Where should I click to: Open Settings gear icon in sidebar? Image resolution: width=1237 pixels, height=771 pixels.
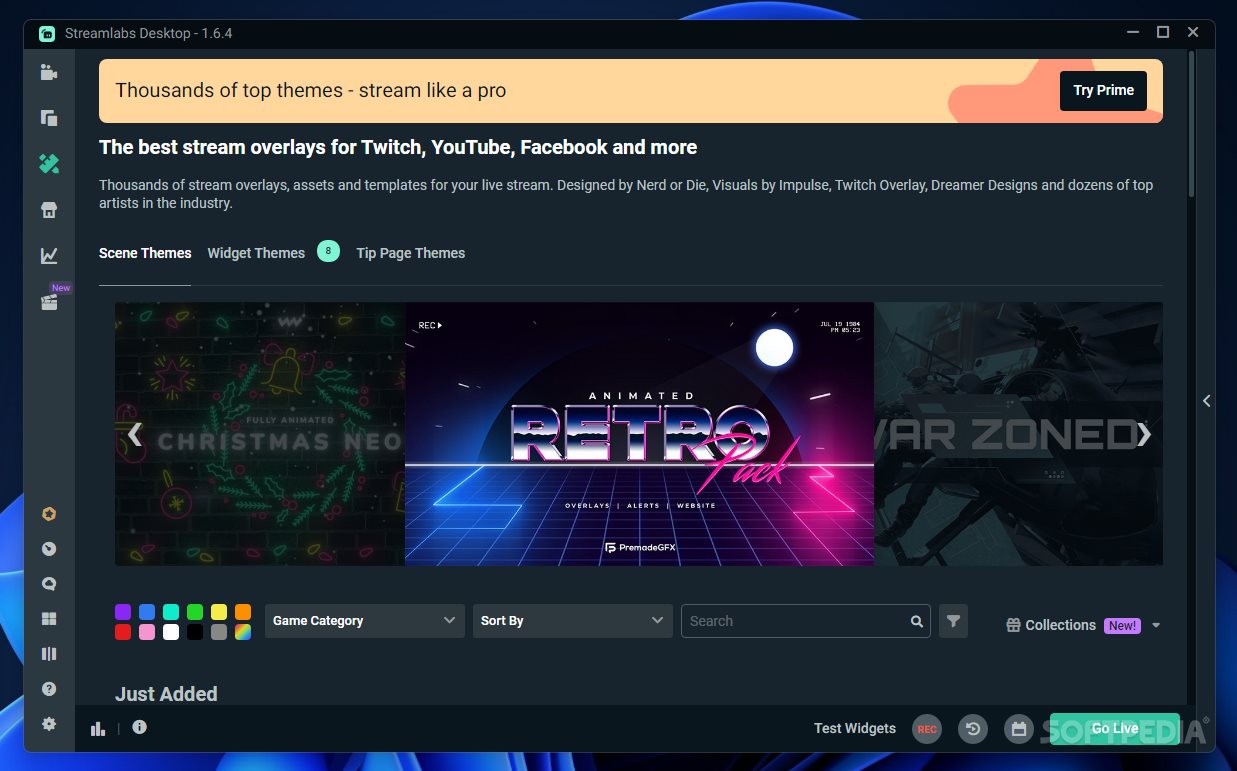(48, 724)
